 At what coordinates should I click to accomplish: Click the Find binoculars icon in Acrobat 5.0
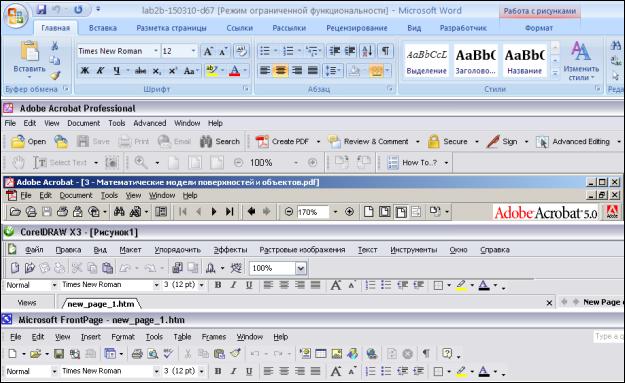coord(119,212)
